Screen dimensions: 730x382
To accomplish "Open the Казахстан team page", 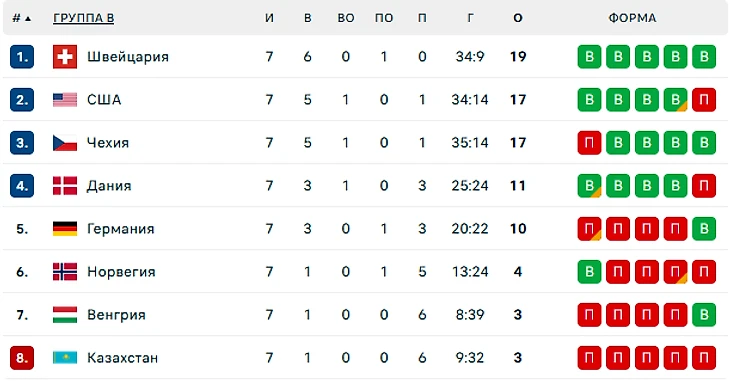I will pyautogui.click(x=122, y=358).
